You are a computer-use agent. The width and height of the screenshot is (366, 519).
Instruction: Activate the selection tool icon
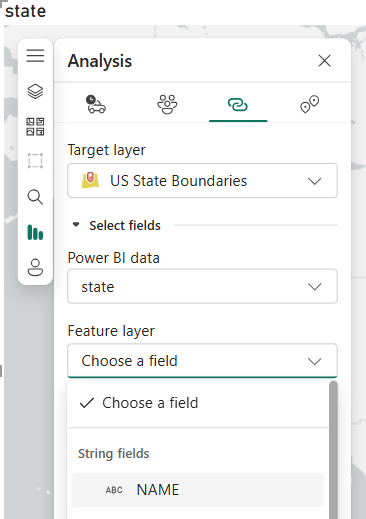(35, 161)
